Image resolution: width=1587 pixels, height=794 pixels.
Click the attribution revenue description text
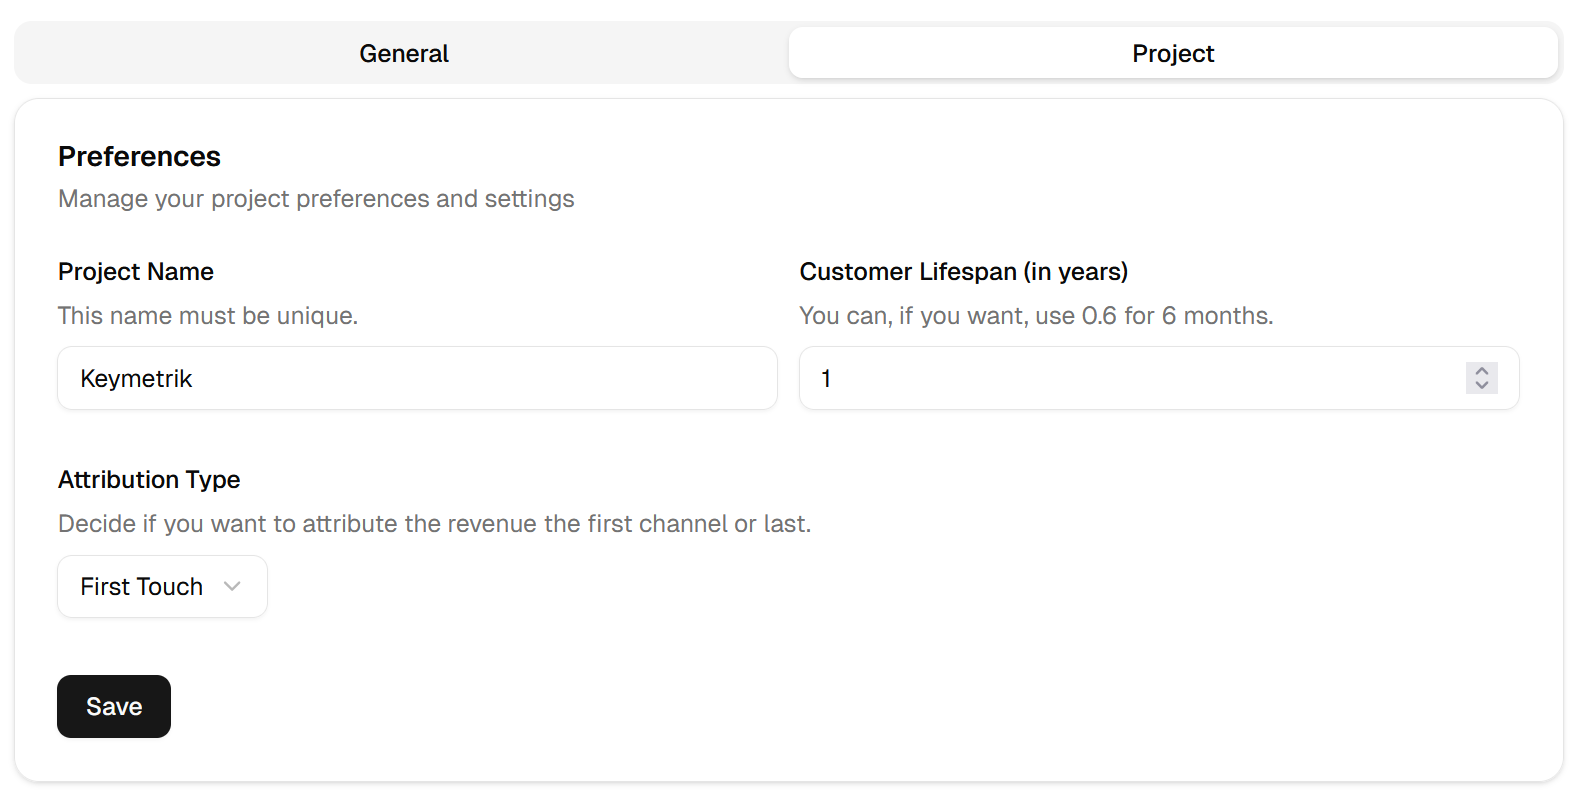click(434, 524)
